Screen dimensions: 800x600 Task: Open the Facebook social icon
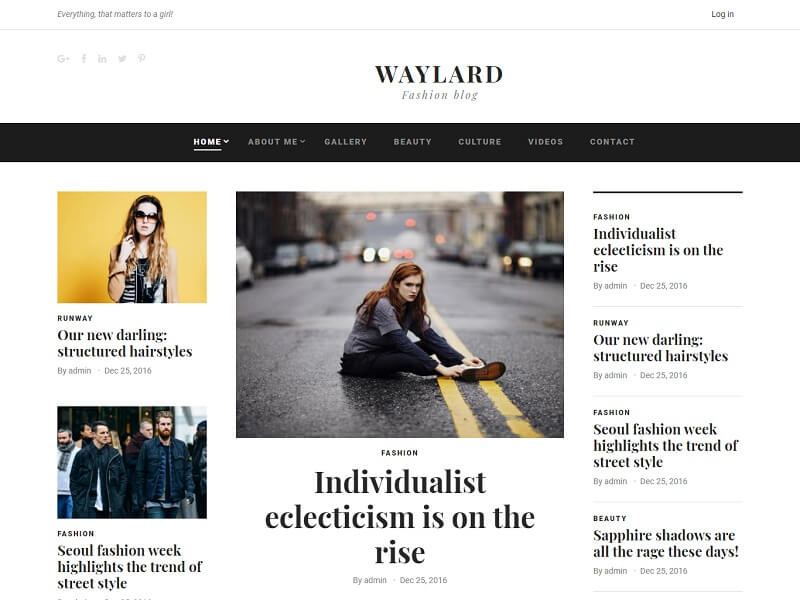pos(84,59)
